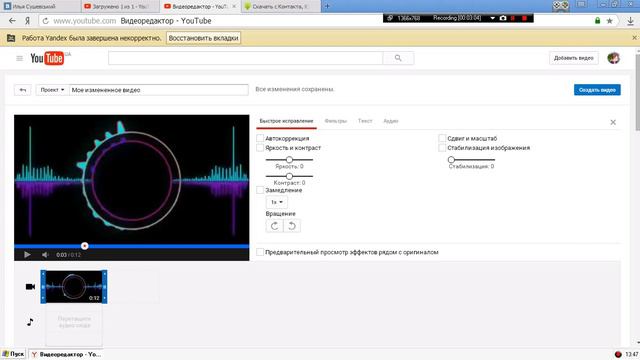Open the user avatar account menu
The width and height of the screenshot is (640, 360).
[613, 58]
